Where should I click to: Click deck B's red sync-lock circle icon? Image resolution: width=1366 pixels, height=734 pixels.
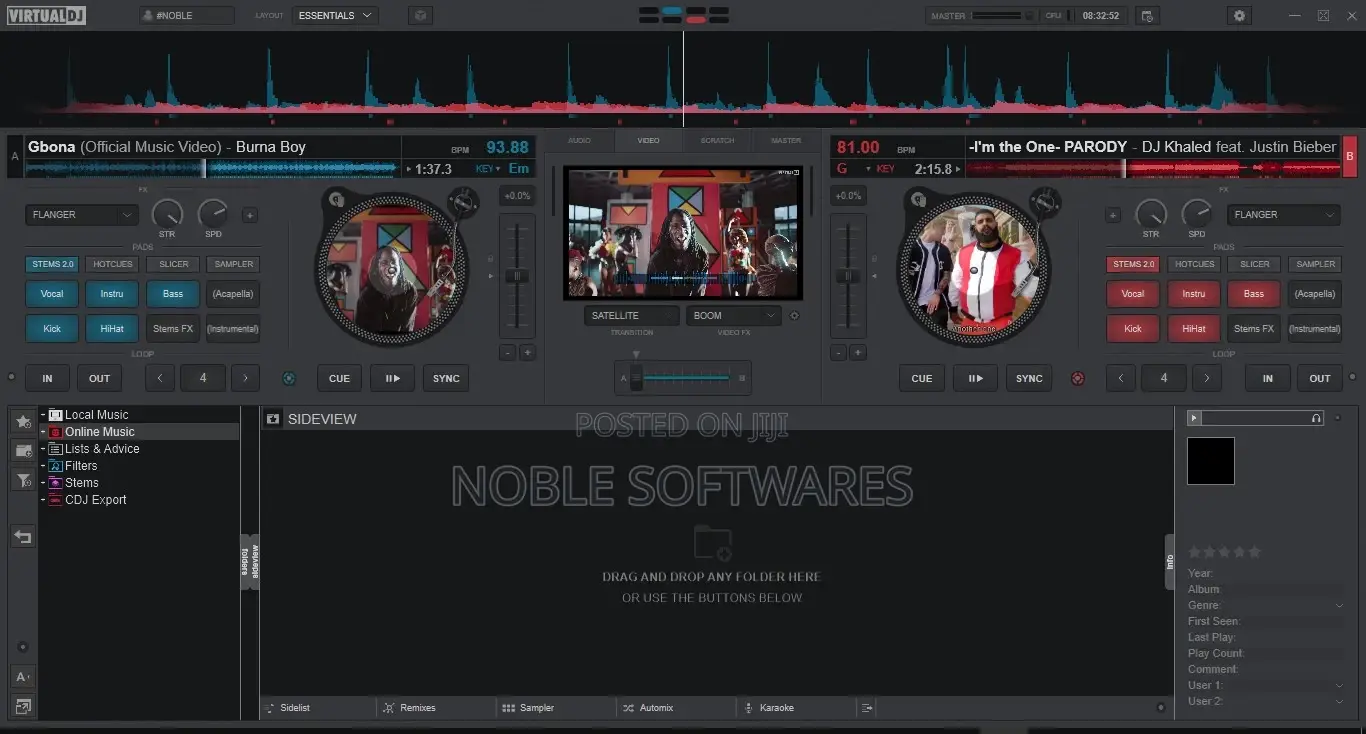[1077, 378]
